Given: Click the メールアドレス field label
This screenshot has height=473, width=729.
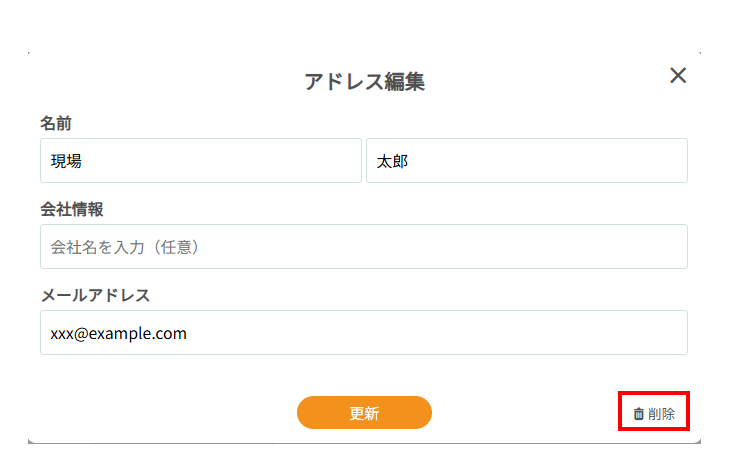Looking at the screenshot, I should coord(95,295).
